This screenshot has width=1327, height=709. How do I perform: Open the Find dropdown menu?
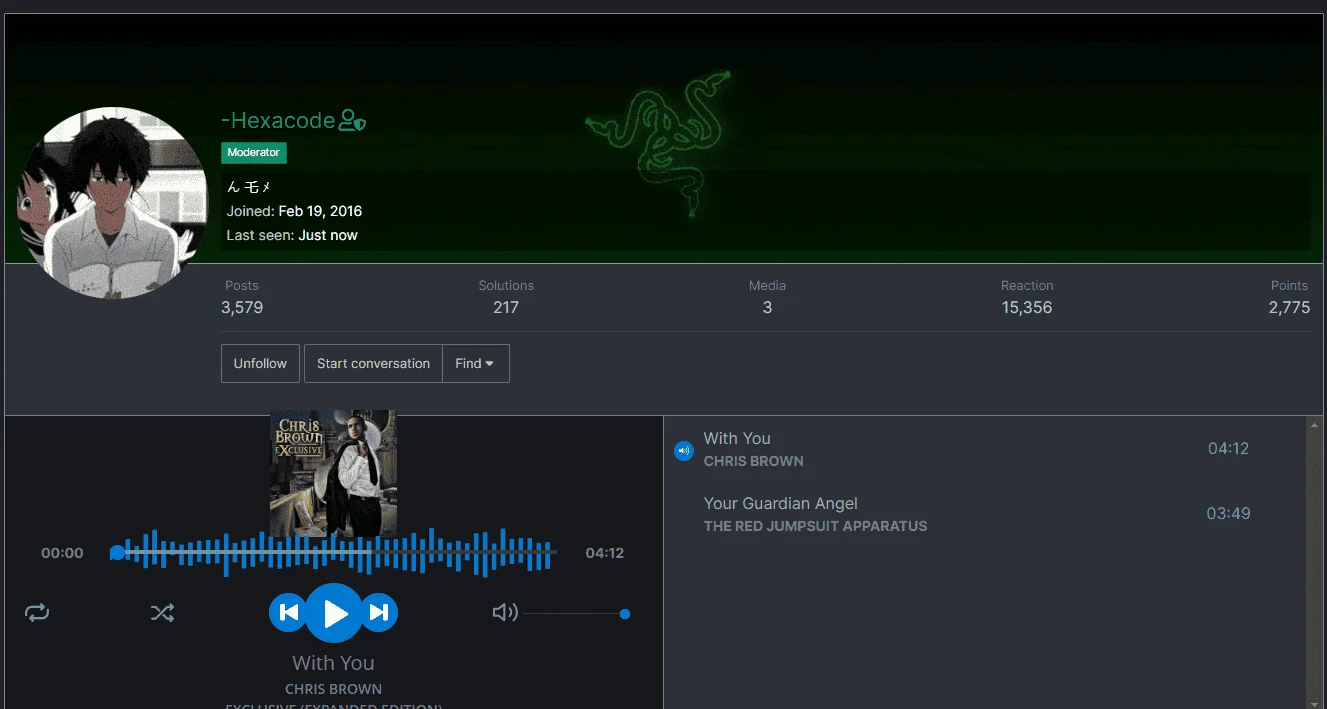pyautogui.click(x=476, y=363)
